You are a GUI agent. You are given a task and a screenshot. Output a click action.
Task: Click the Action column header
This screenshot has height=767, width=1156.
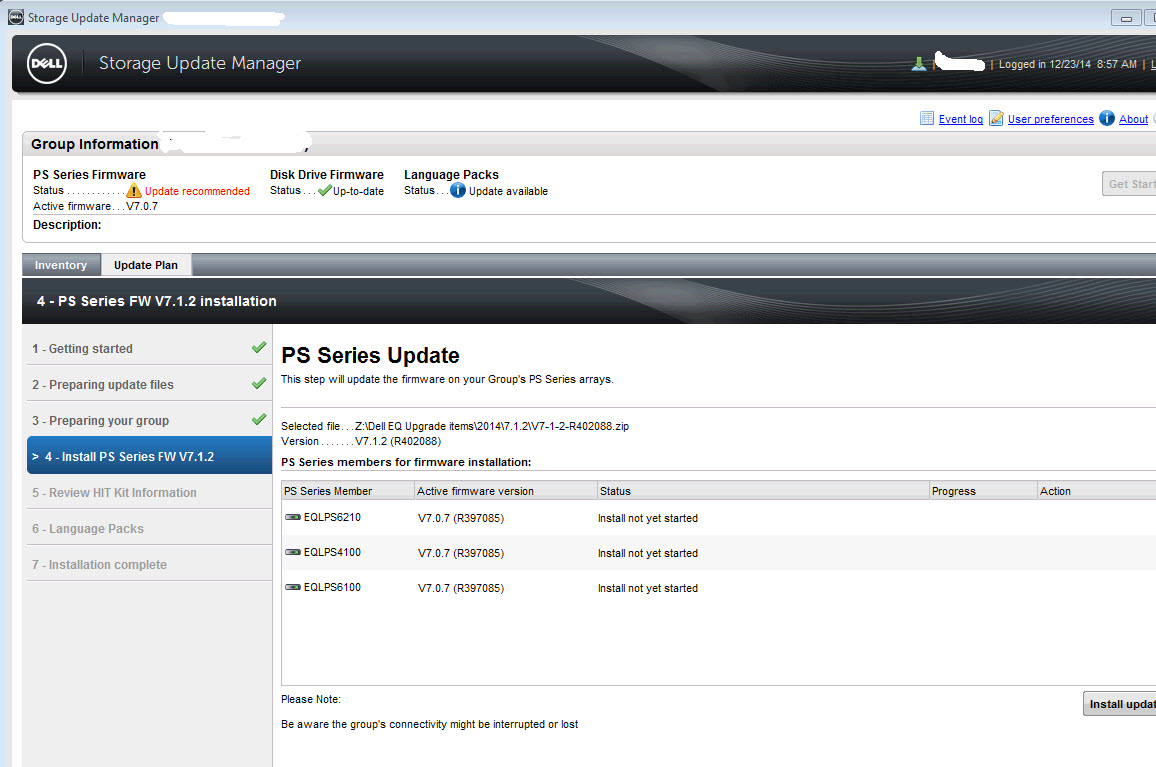[x=1096, y=491]
